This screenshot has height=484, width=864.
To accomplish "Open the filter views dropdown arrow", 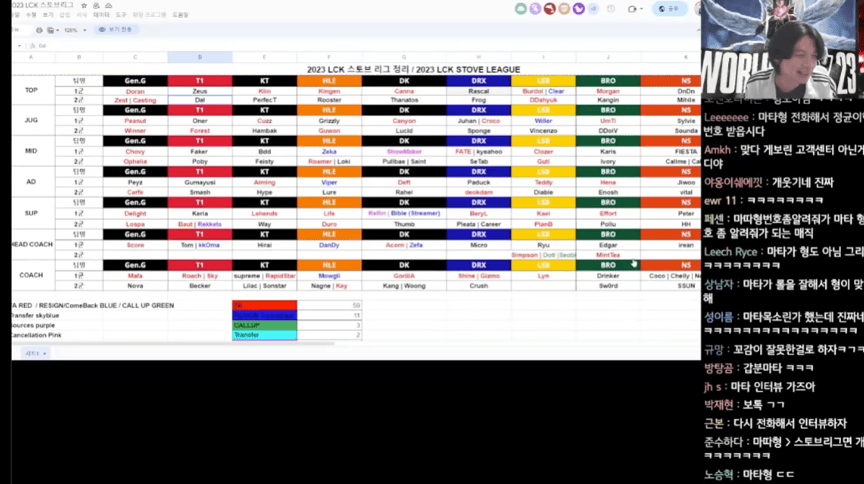I will point(57,30).
